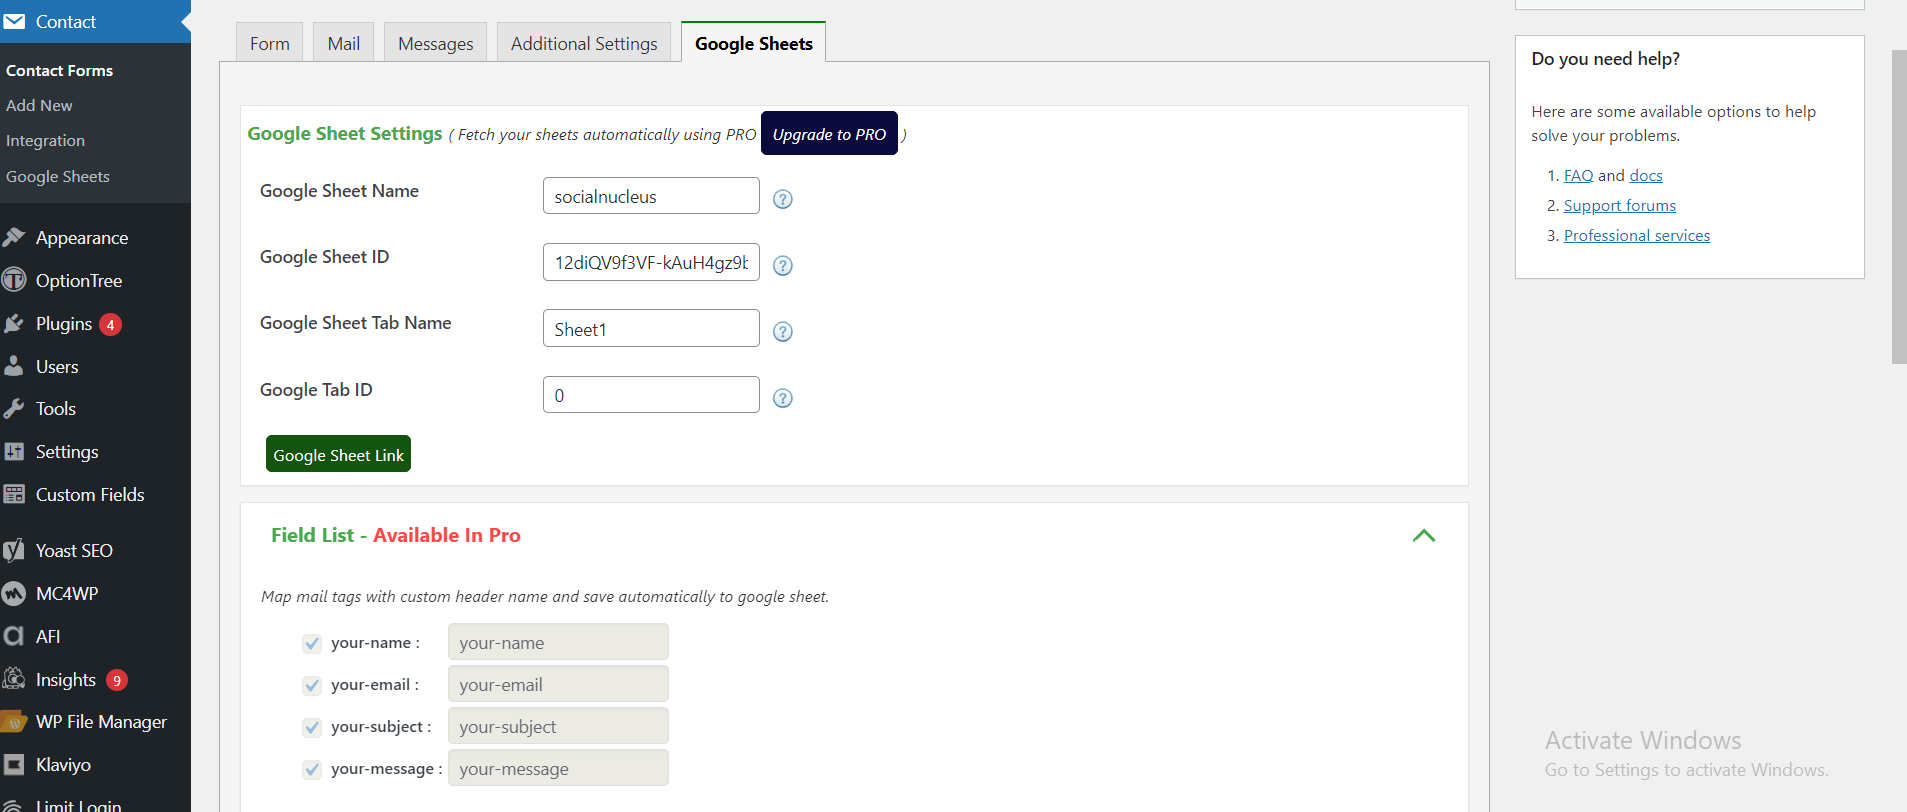Image resolution: width=1907 pixels, height=812 pixels.
Task: Click the Google Sheet Tab Name field
Action: coord(651,328)
